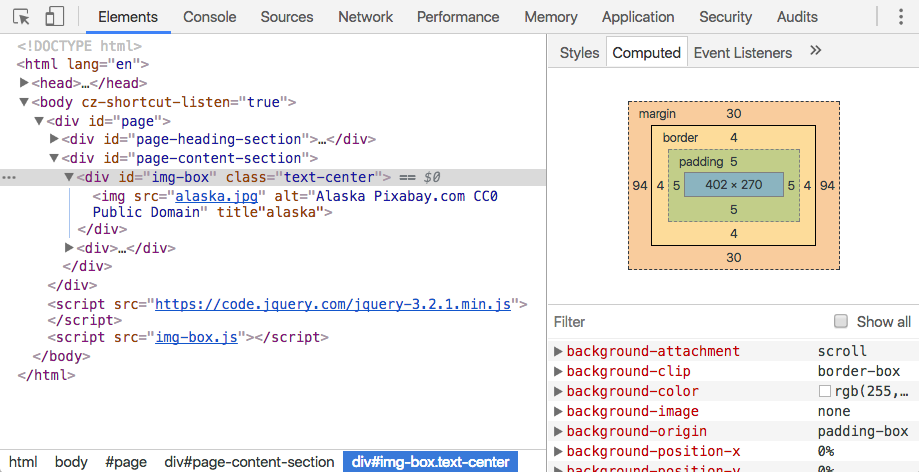Expand the head element

click(x=24, y=83)
